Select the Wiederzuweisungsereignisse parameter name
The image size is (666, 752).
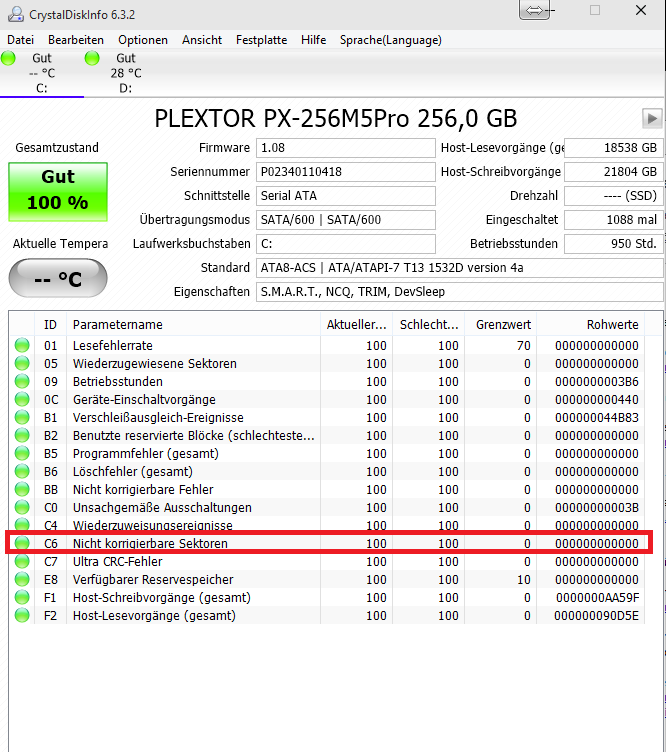pos(152,525)
